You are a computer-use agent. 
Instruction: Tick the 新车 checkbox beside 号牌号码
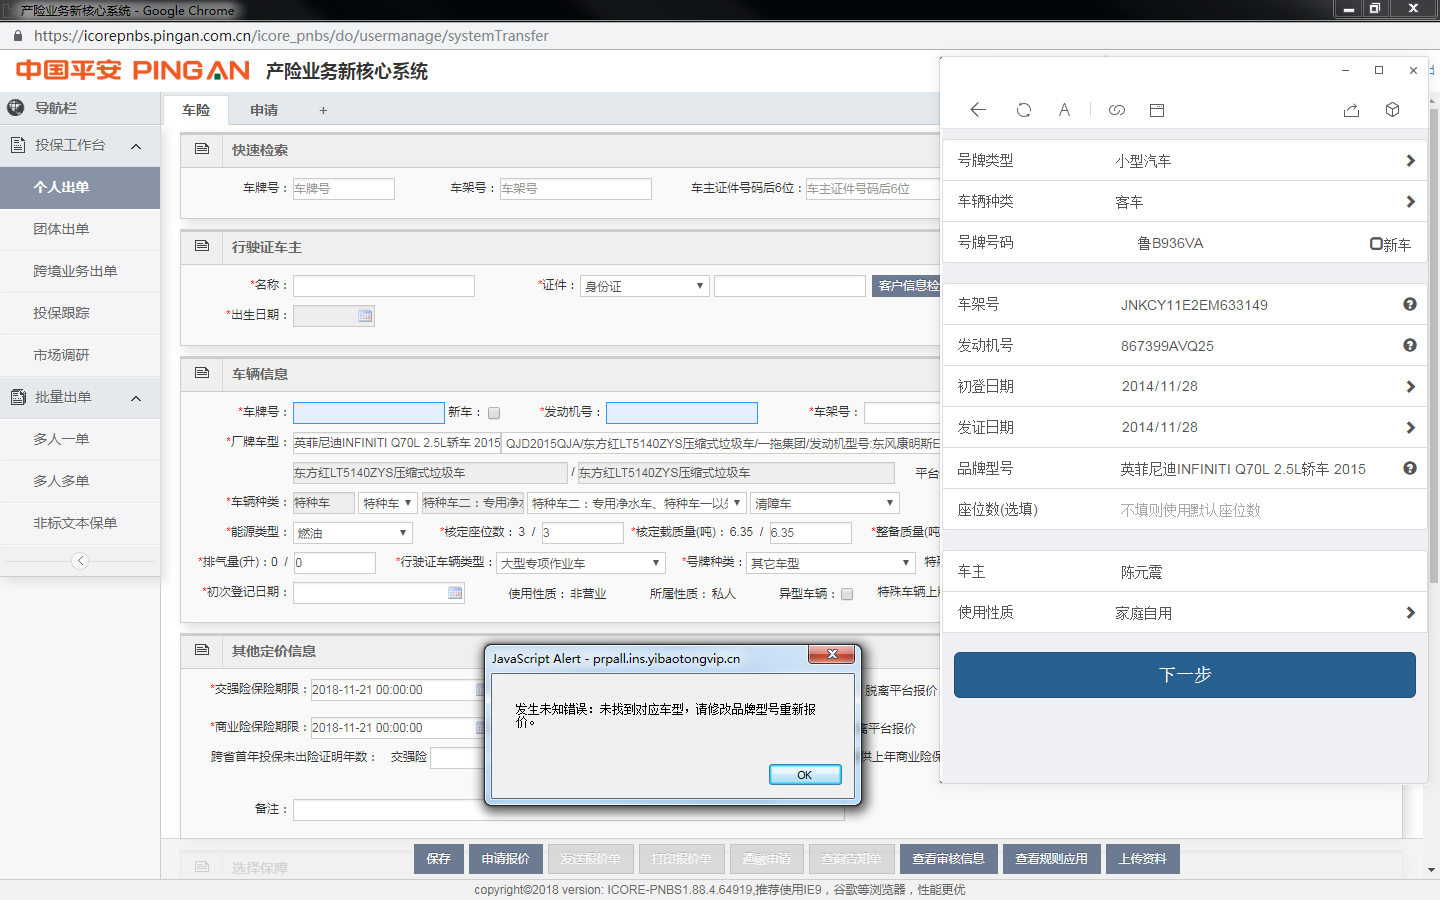click(x=1376, y=244)
